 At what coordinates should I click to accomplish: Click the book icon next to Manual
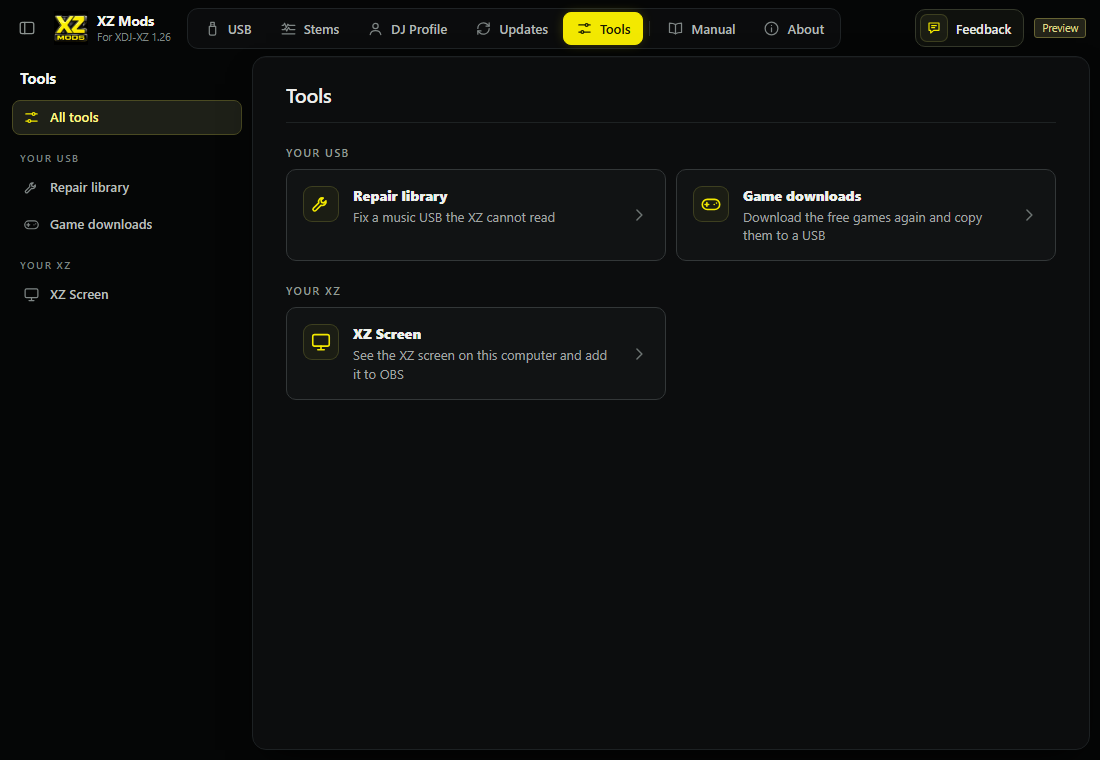pos(676,29)
